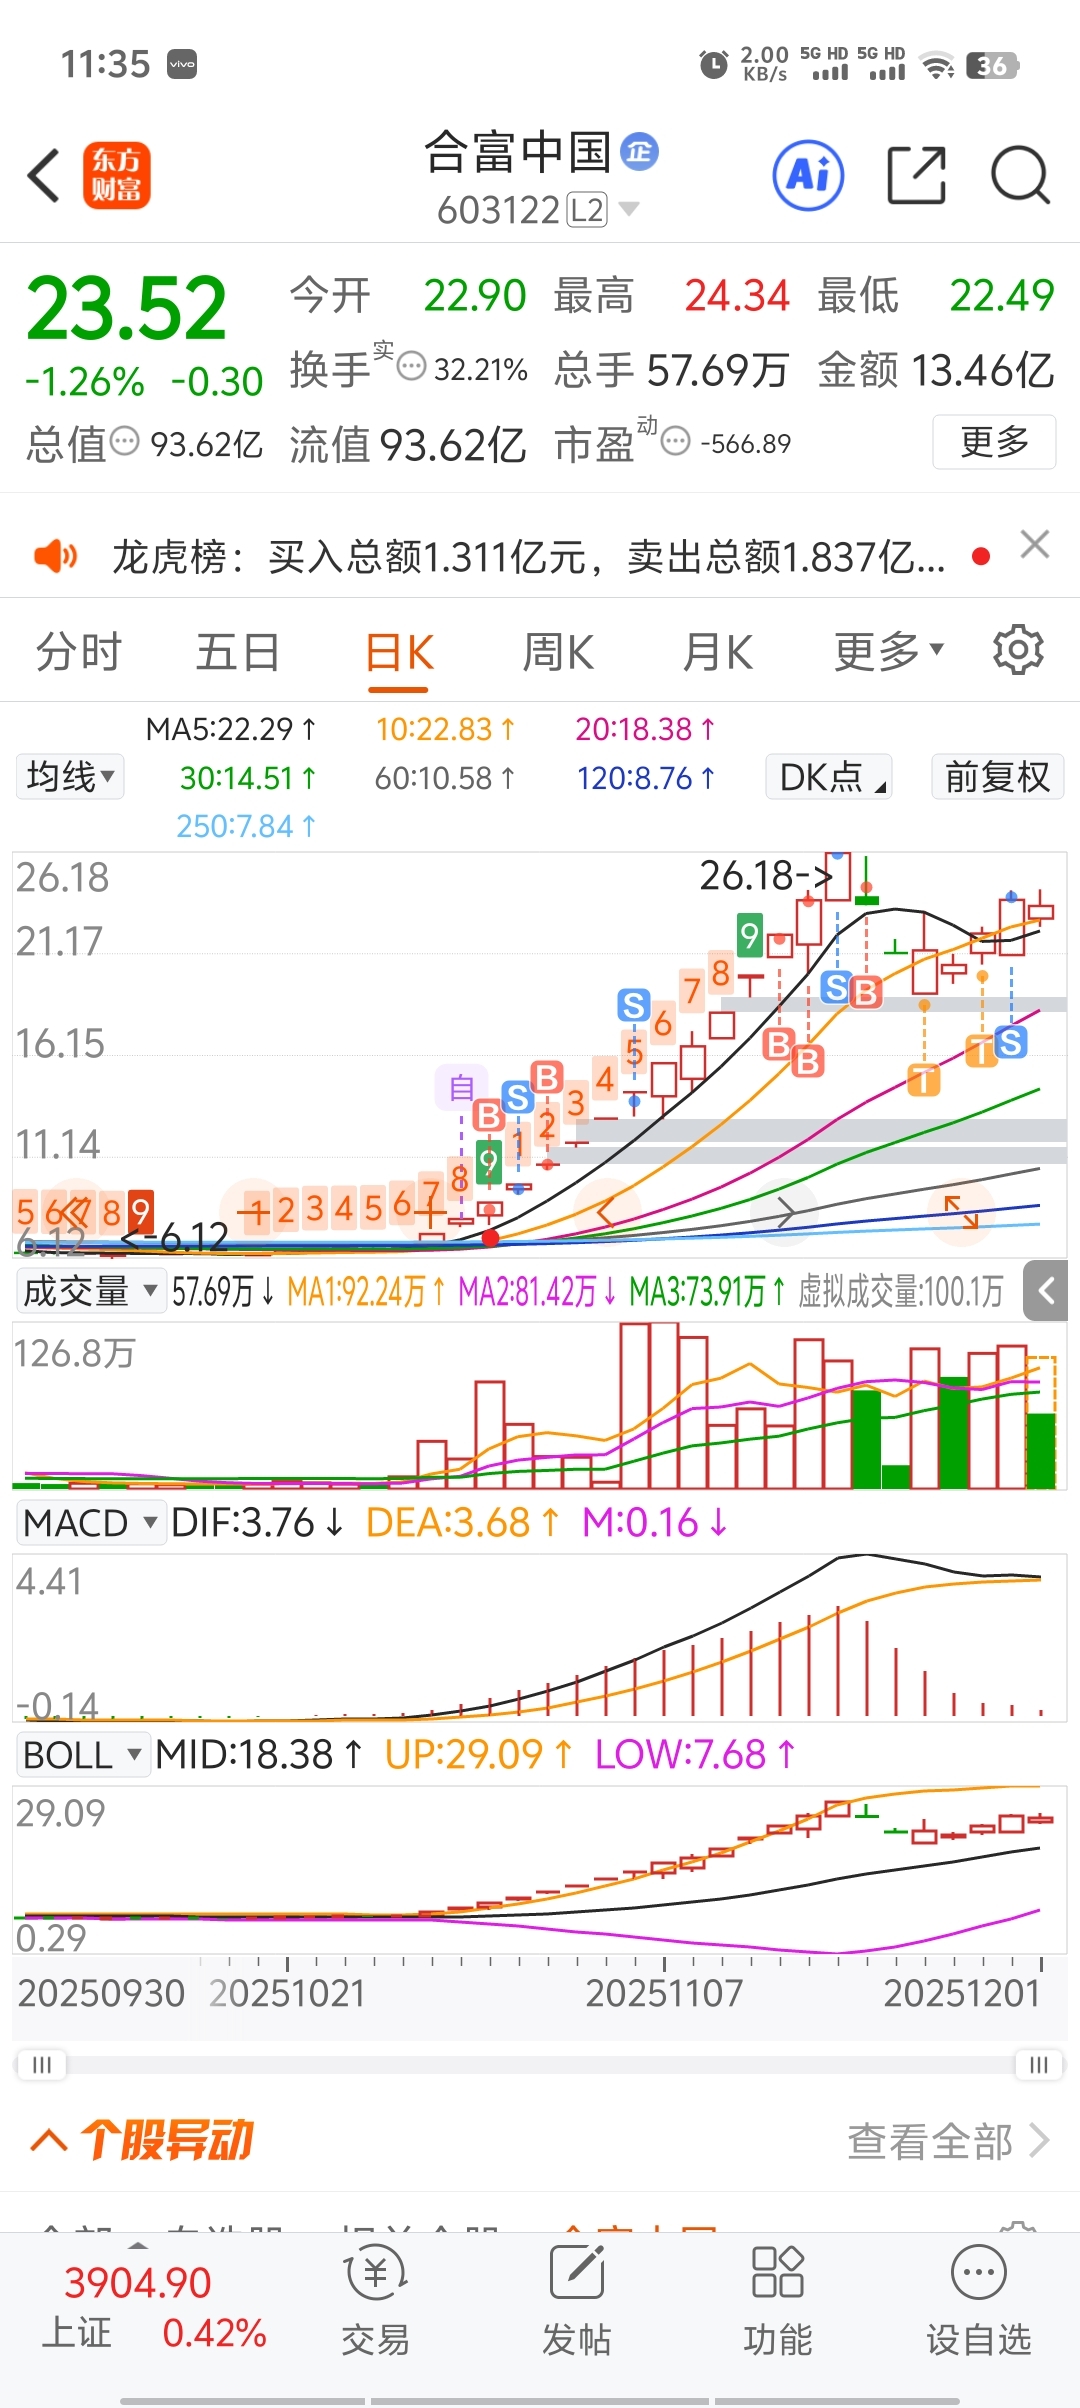1080x2408 pixels.
Task: Switch to the 周K tab
Action: [x=558, y=652]
